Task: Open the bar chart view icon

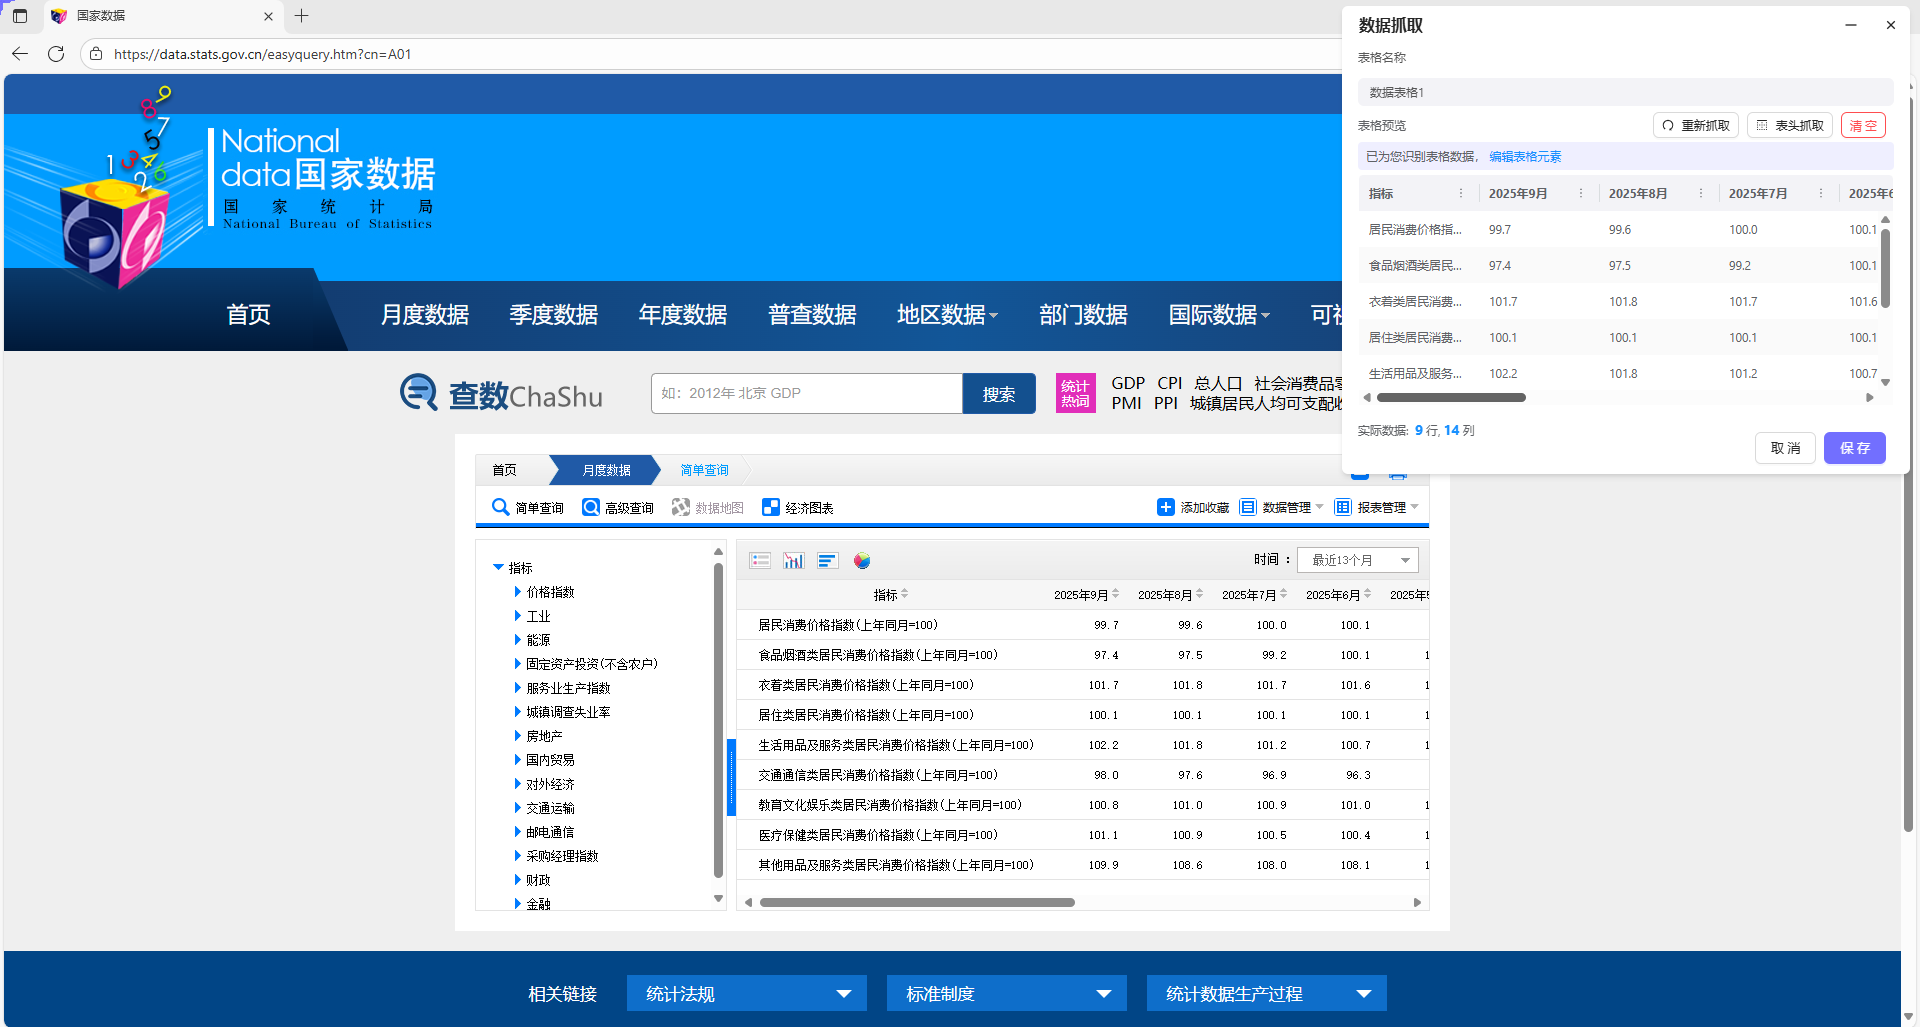Action: click(827, 560)
